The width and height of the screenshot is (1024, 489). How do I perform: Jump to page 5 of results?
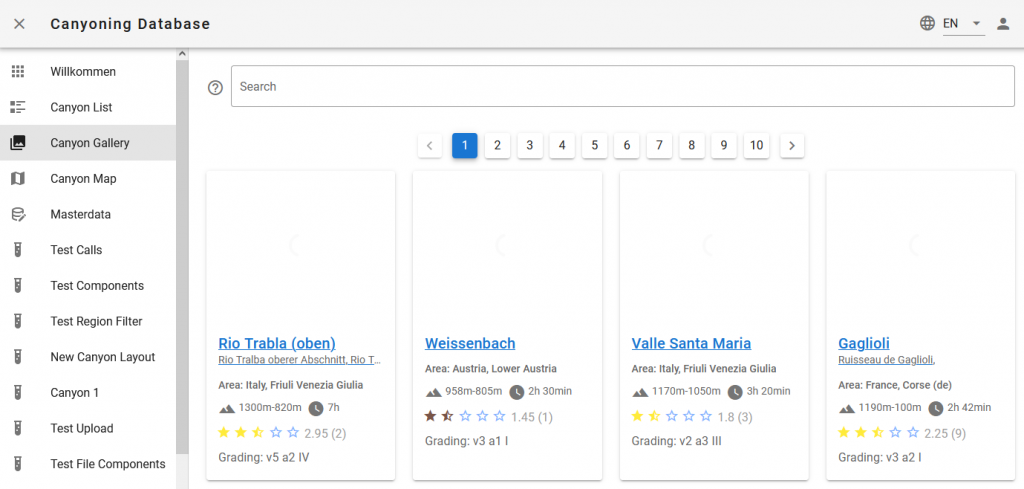pos(594,146)
